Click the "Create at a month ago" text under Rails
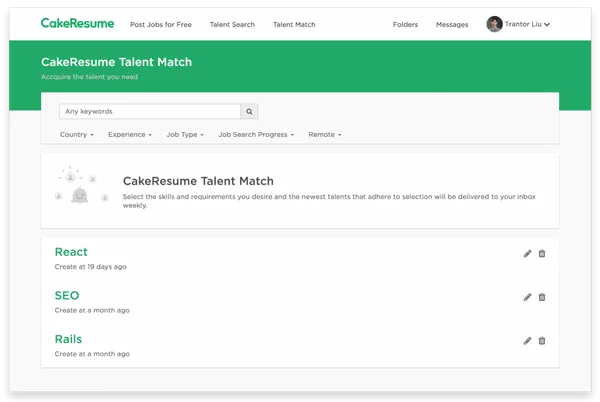 click(x=92, y=354)
